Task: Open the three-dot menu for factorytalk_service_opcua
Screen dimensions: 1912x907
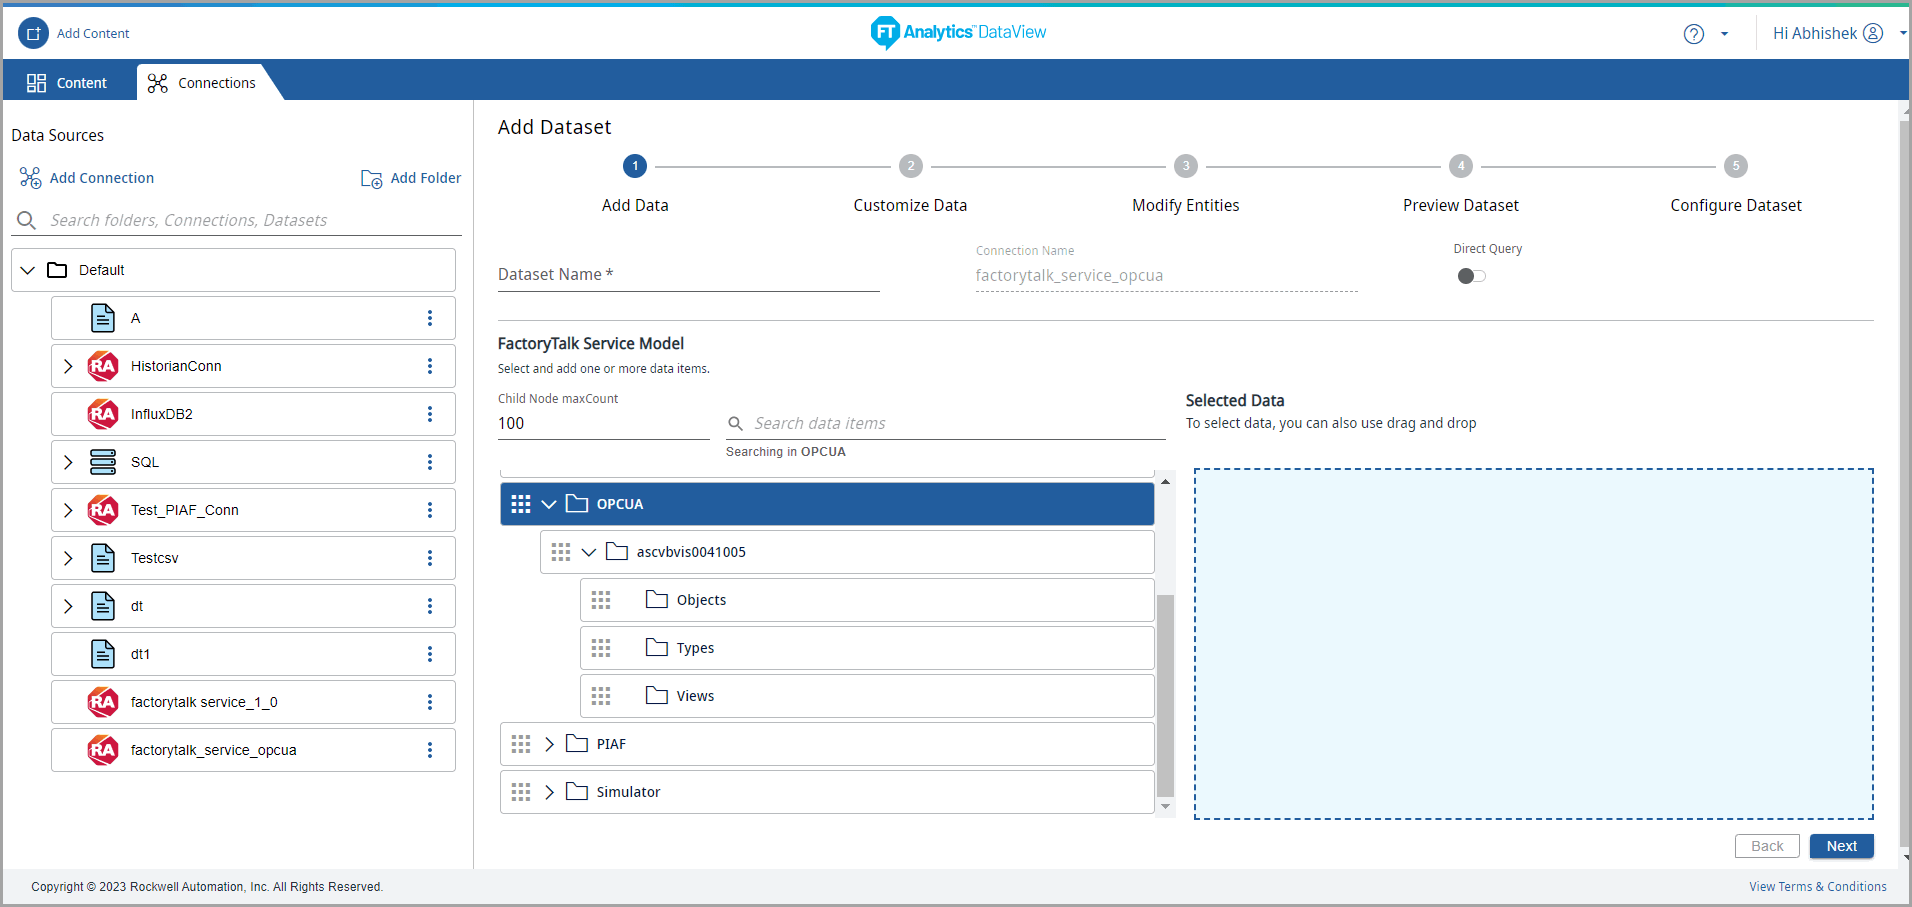Action: (430, 750)
